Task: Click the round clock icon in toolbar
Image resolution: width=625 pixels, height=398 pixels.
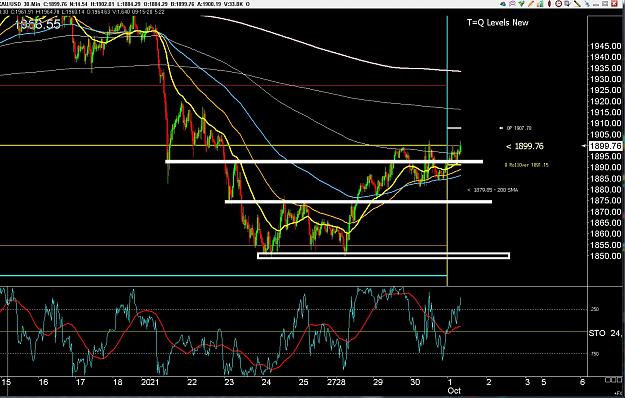Action: pyautogui.click(x=558, y=4)
